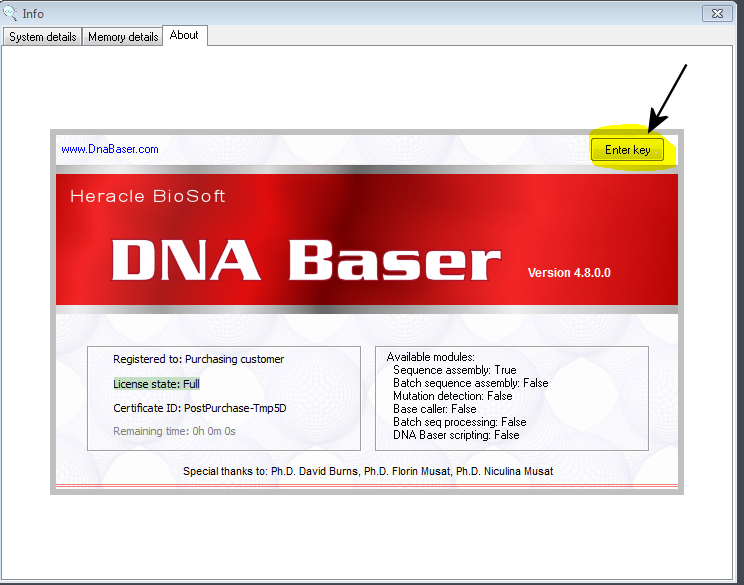Click 'Certificate ID: PostPurchase-Tmp5D' text

(x=200, y=408)
